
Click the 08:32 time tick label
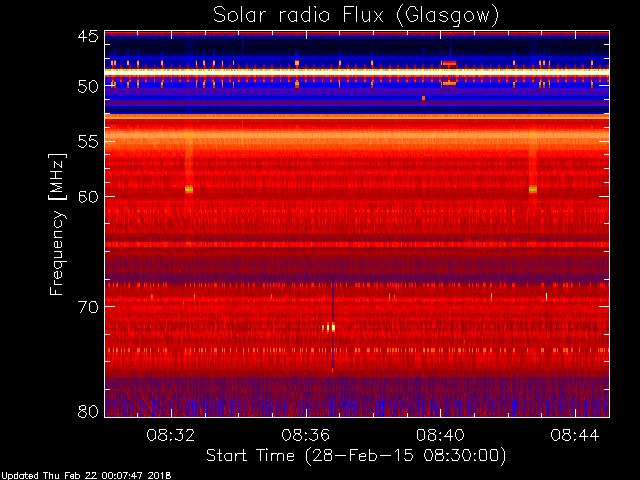pos(171,435)
